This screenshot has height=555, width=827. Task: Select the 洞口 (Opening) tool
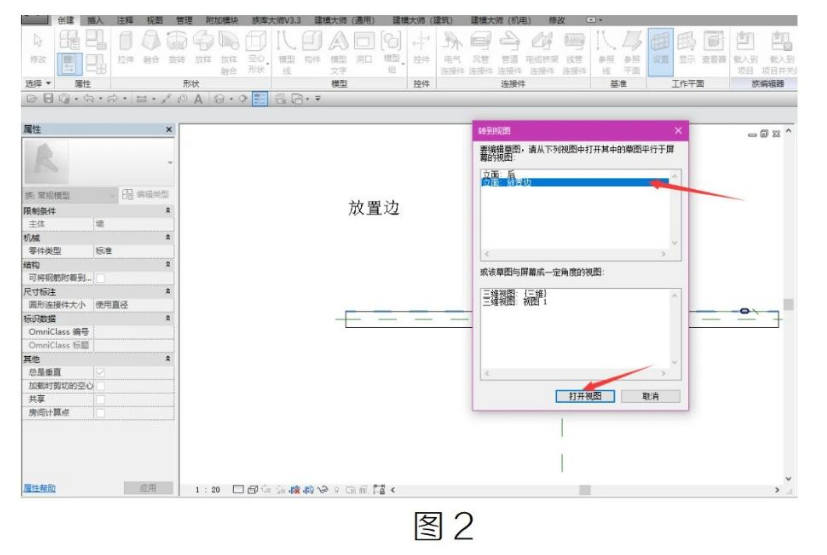click(x=364, y=47)
